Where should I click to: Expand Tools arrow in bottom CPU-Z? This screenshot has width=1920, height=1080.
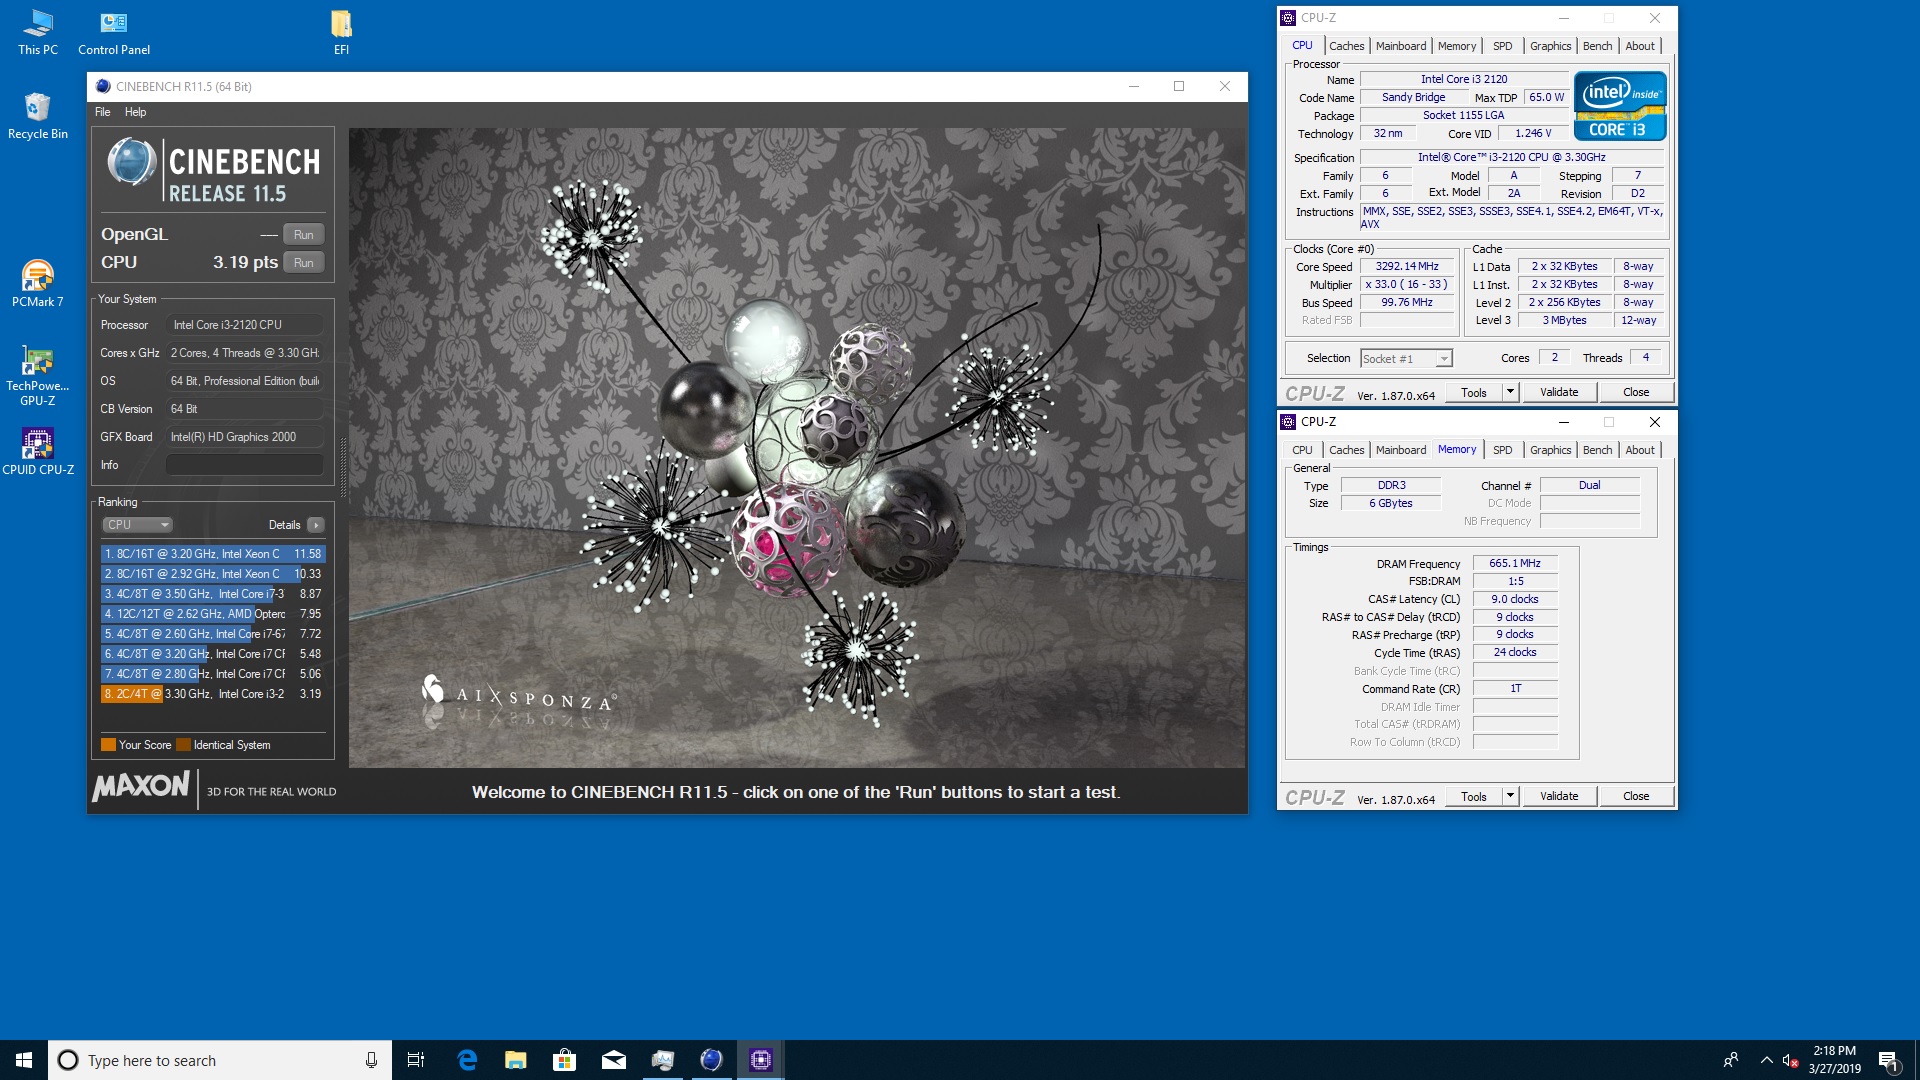(1510, 797)
